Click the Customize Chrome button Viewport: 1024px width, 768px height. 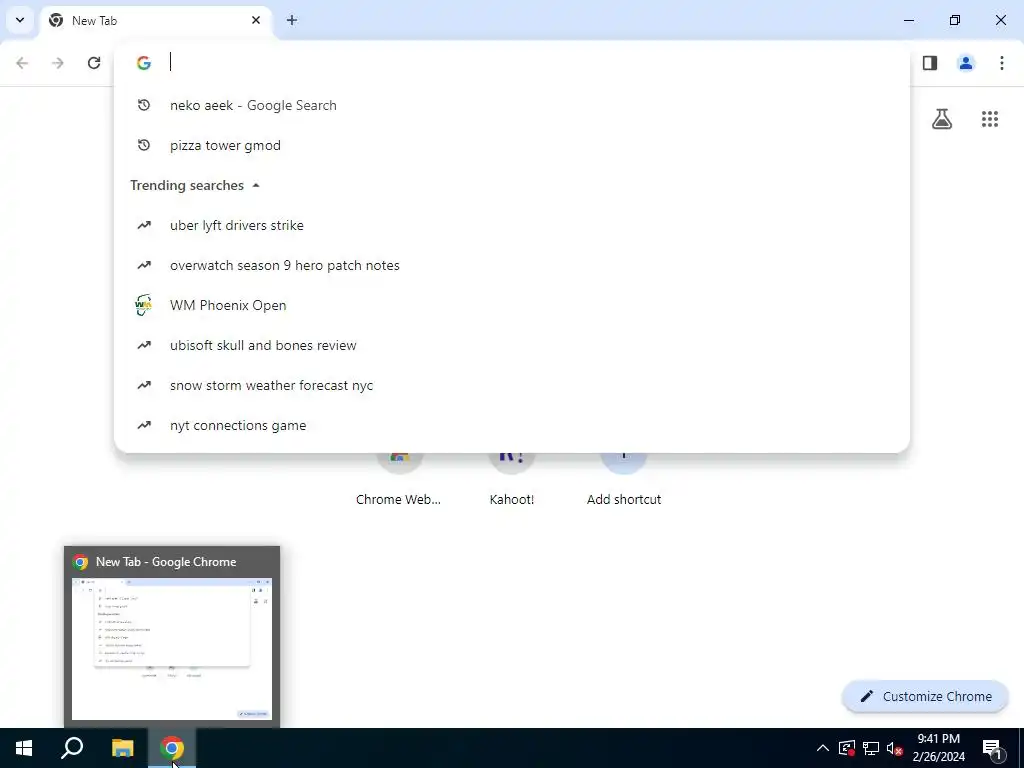point(925,696)
